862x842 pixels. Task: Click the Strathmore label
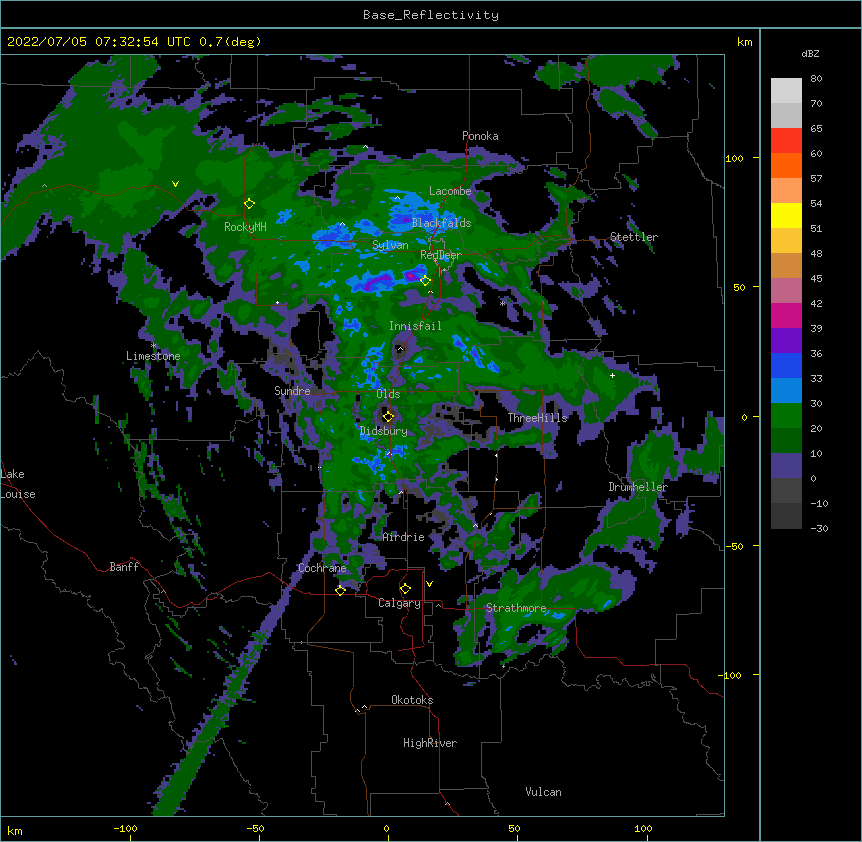click(x=516, y=608)
